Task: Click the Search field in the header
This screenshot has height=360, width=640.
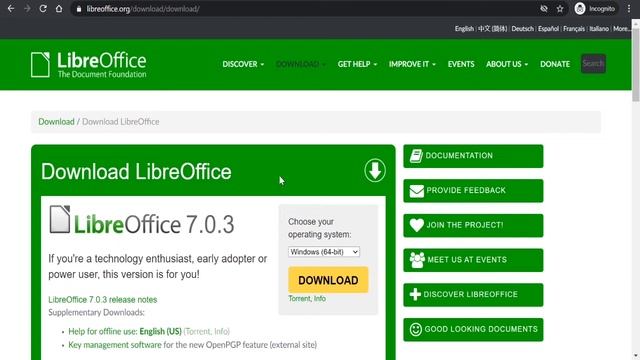Action: [593, 64]
